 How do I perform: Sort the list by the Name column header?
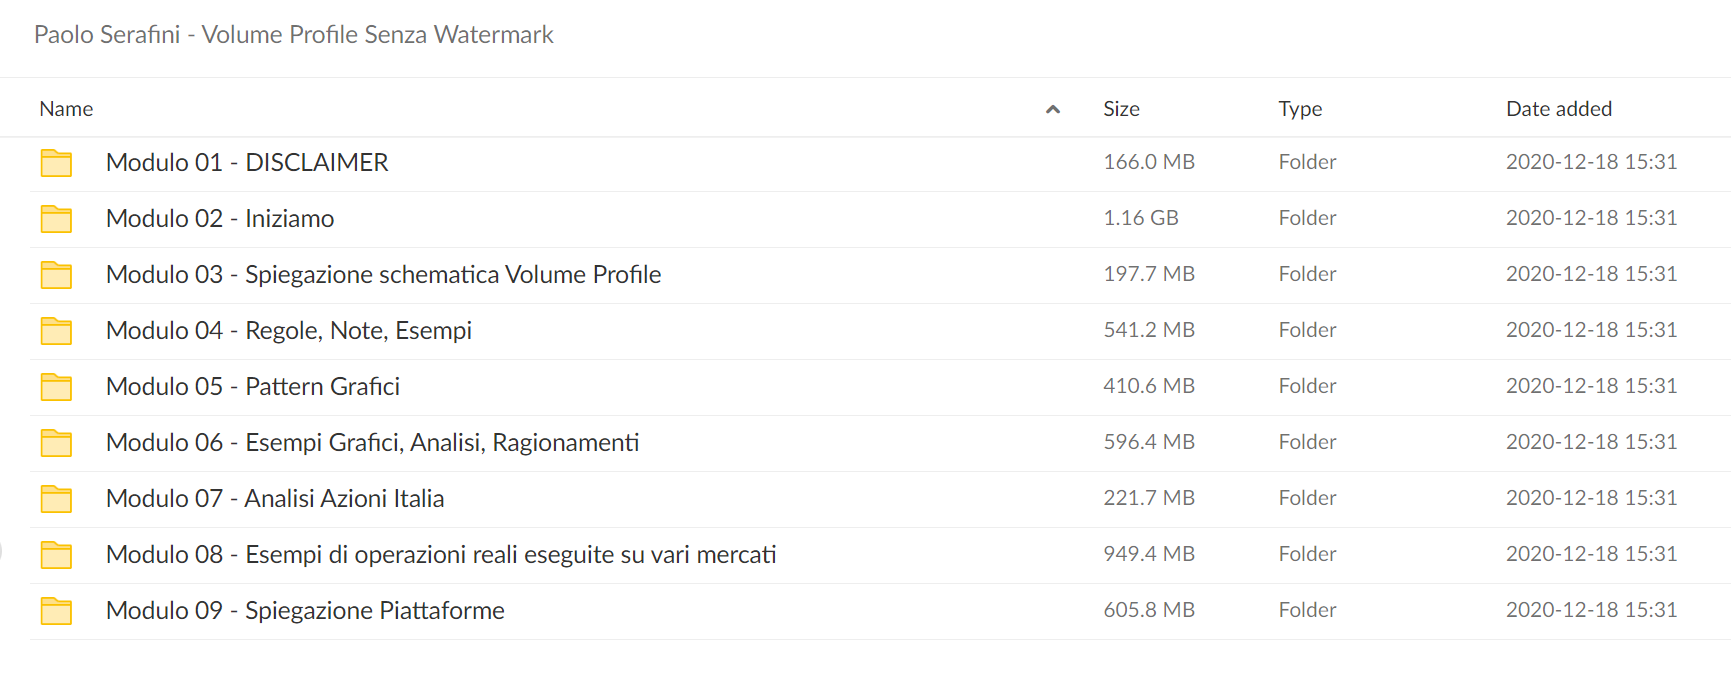tap(66, 109)
